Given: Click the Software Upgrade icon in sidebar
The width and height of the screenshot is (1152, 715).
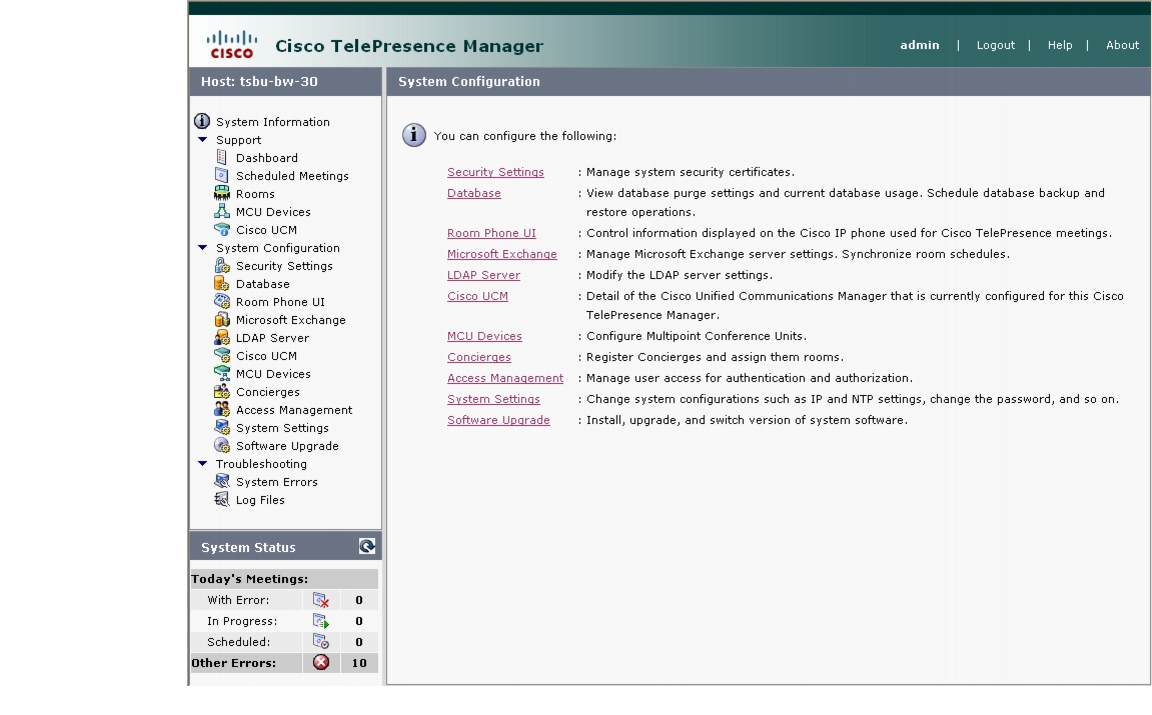Looking at the screenshot, I should point(222,445).
